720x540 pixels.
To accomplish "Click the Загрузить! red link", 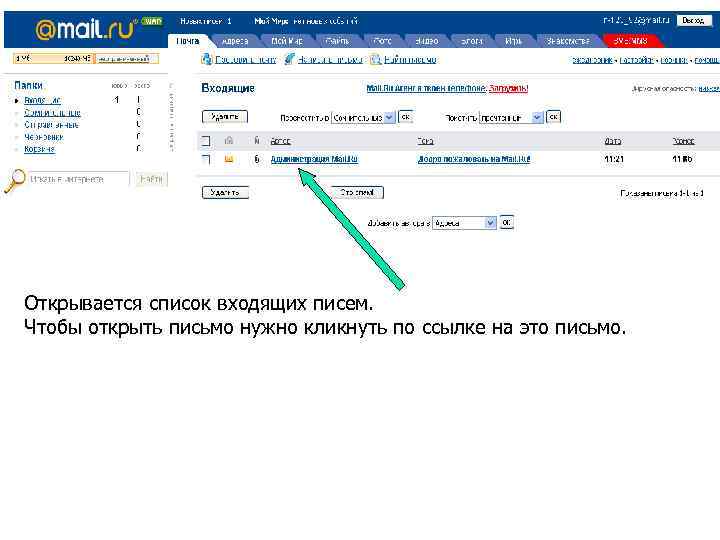I will [508, 88].
